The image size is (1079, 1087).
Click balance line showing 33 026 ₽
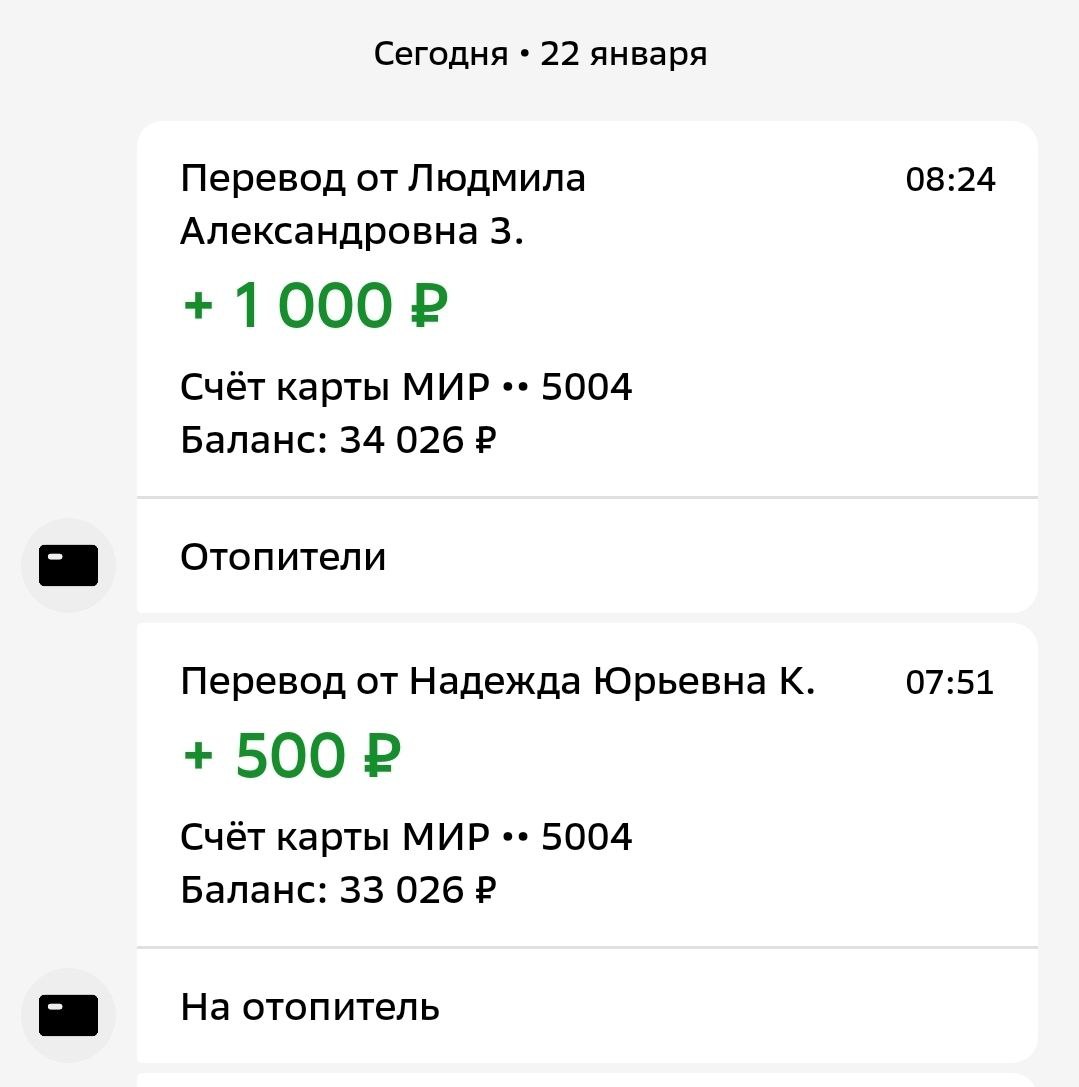(338, 889)
